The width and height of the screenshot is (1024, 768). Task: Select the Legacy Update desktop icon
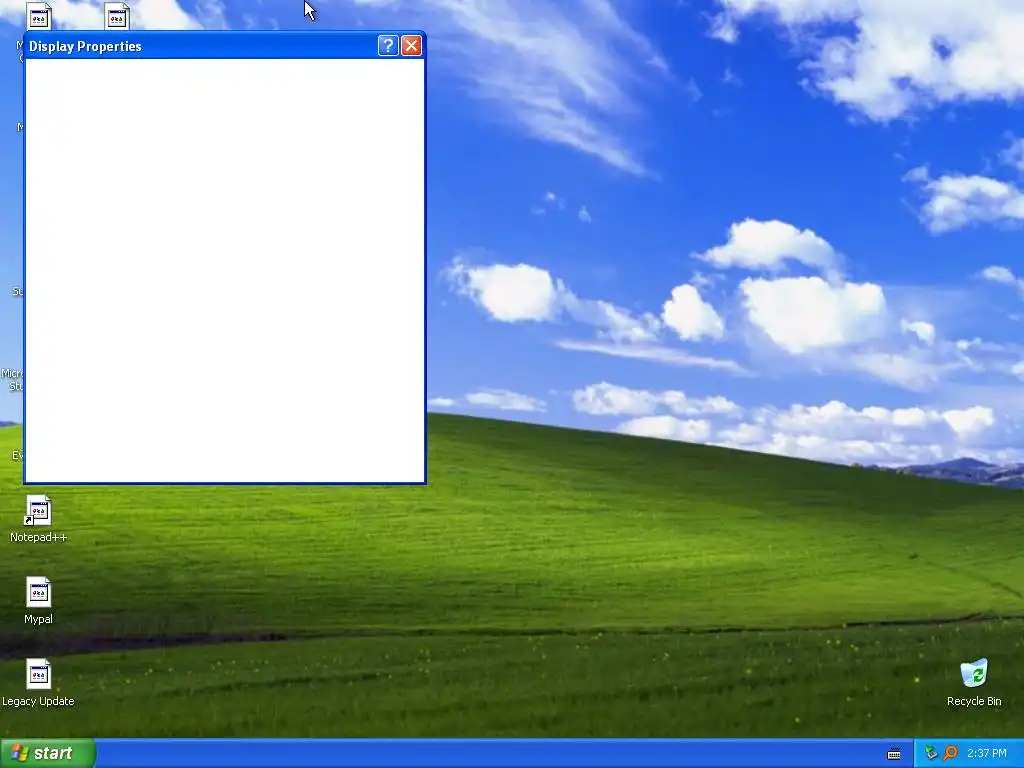pos(39,682)
